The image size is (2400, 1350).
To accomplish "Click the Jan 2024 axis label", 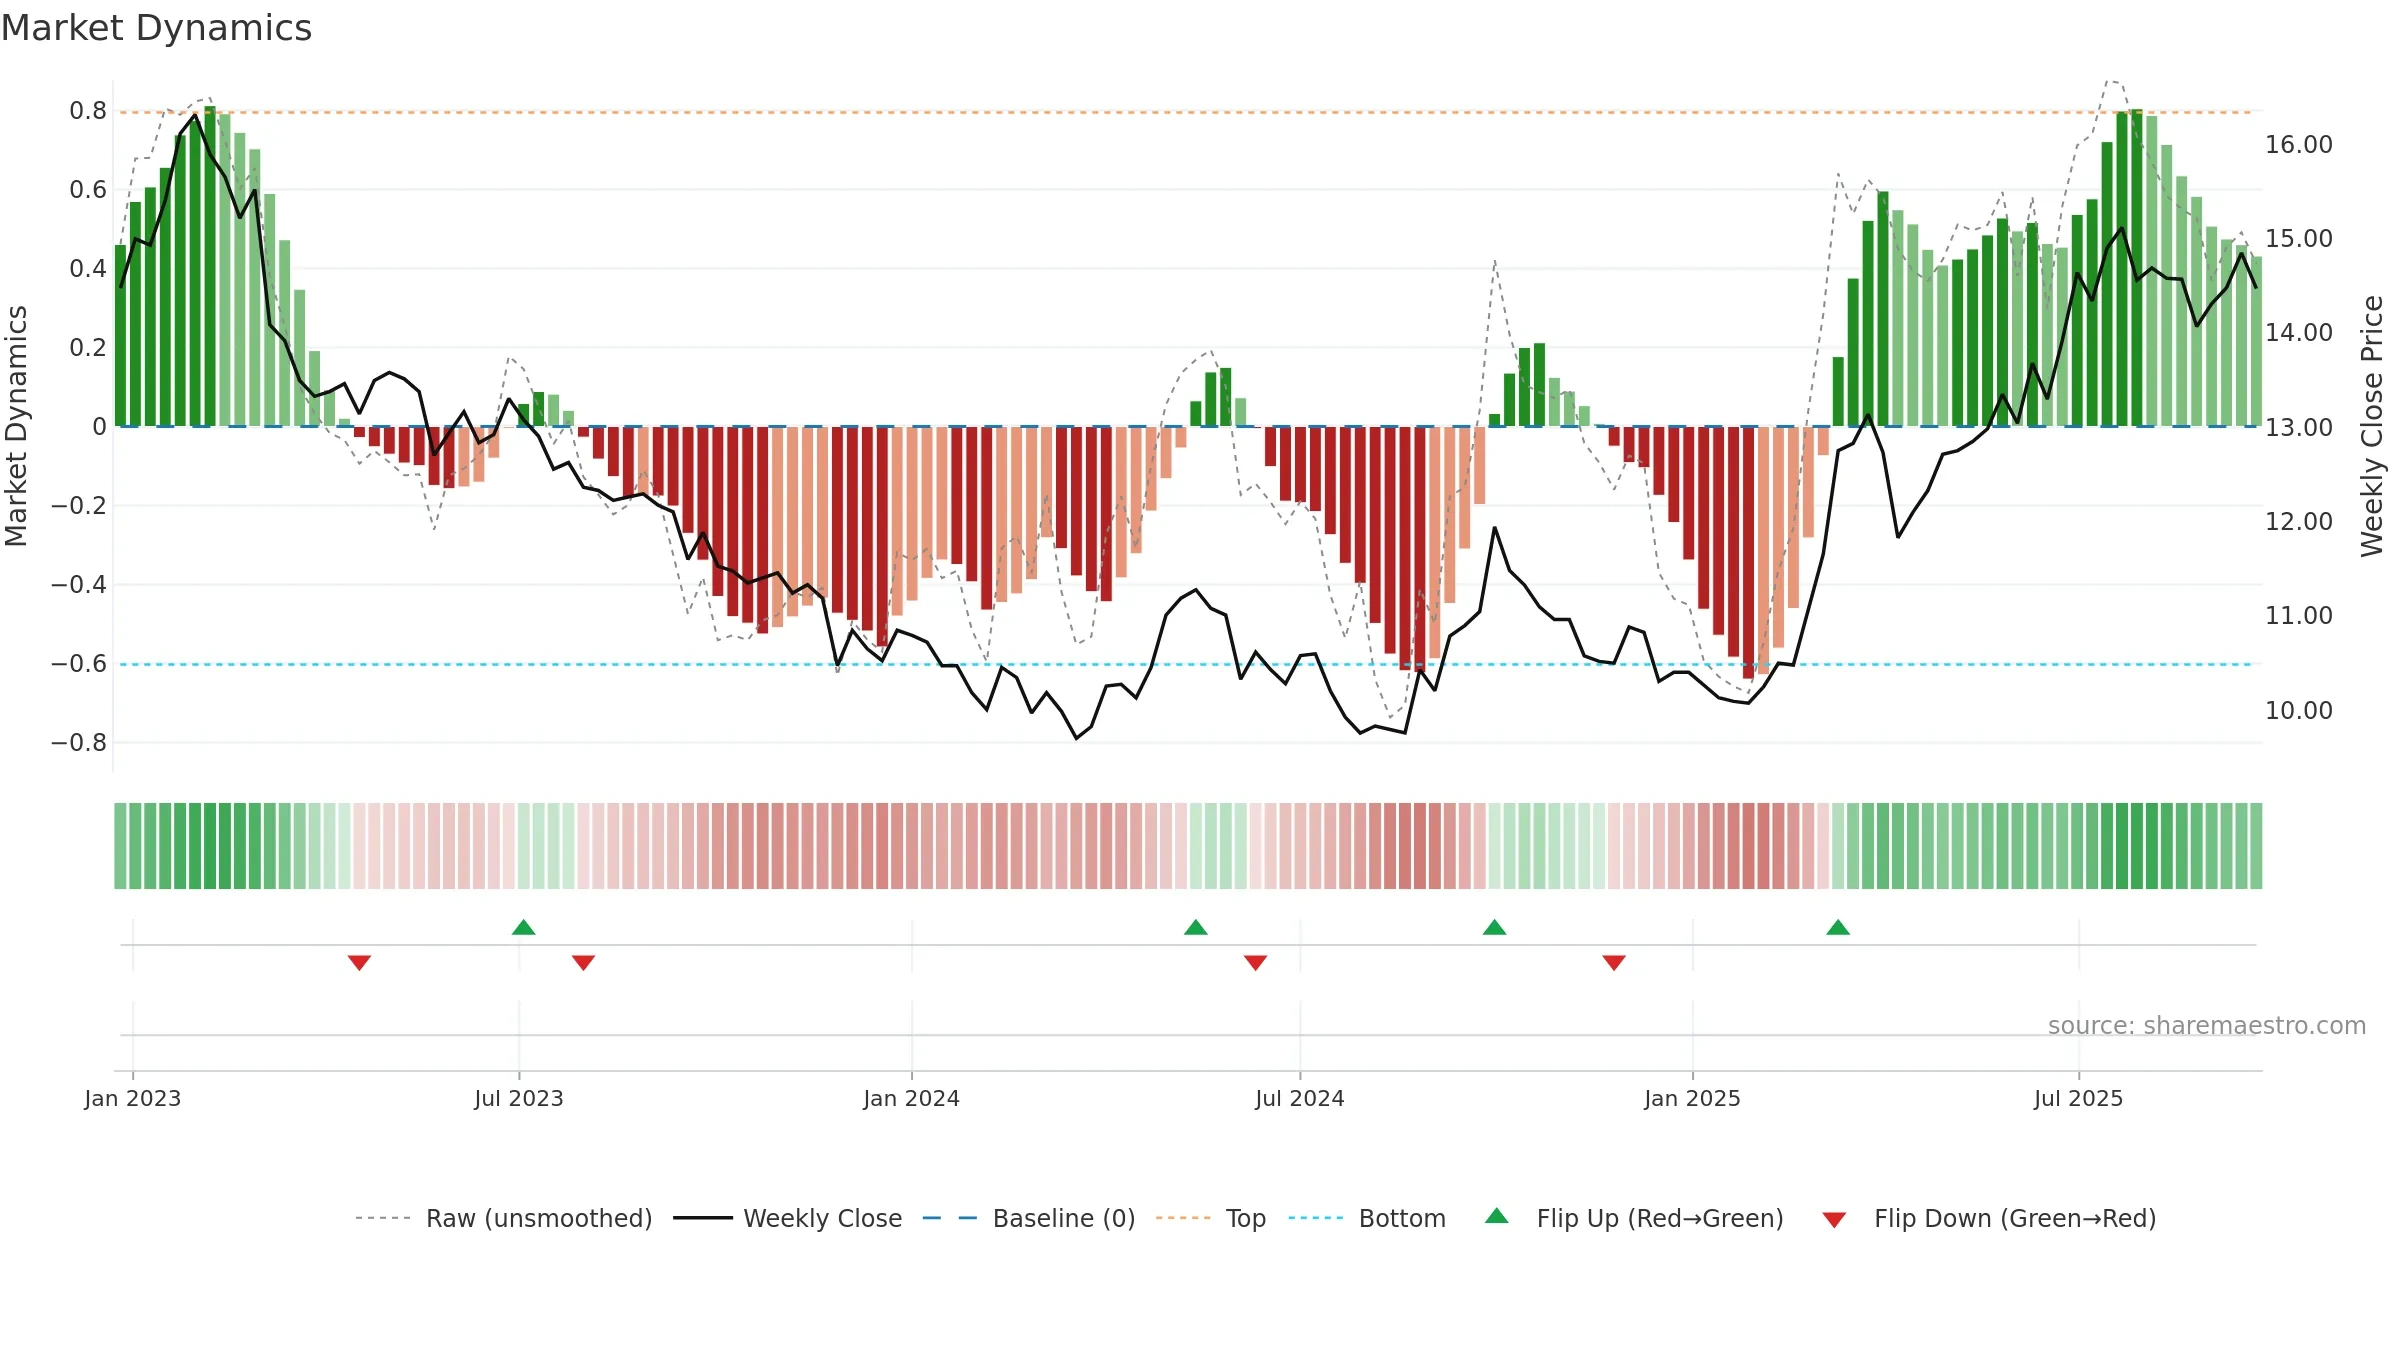I will coord(912,1098).
